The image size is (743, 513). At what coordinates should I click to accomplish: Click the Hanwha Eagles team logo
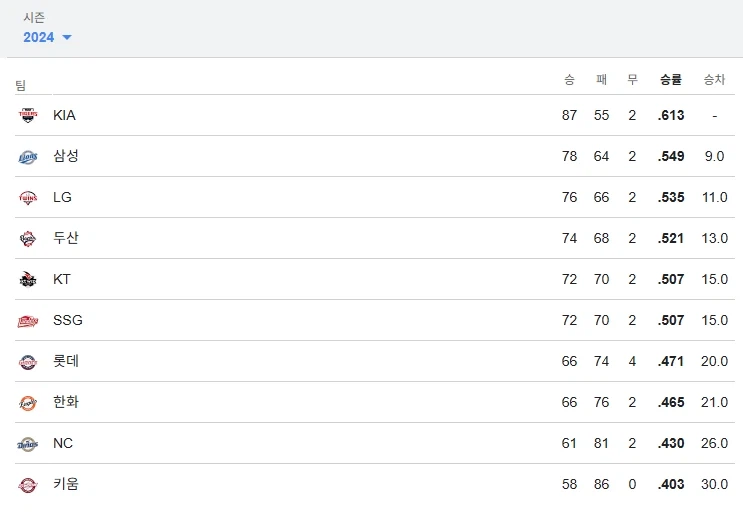(x=27, y=402)
